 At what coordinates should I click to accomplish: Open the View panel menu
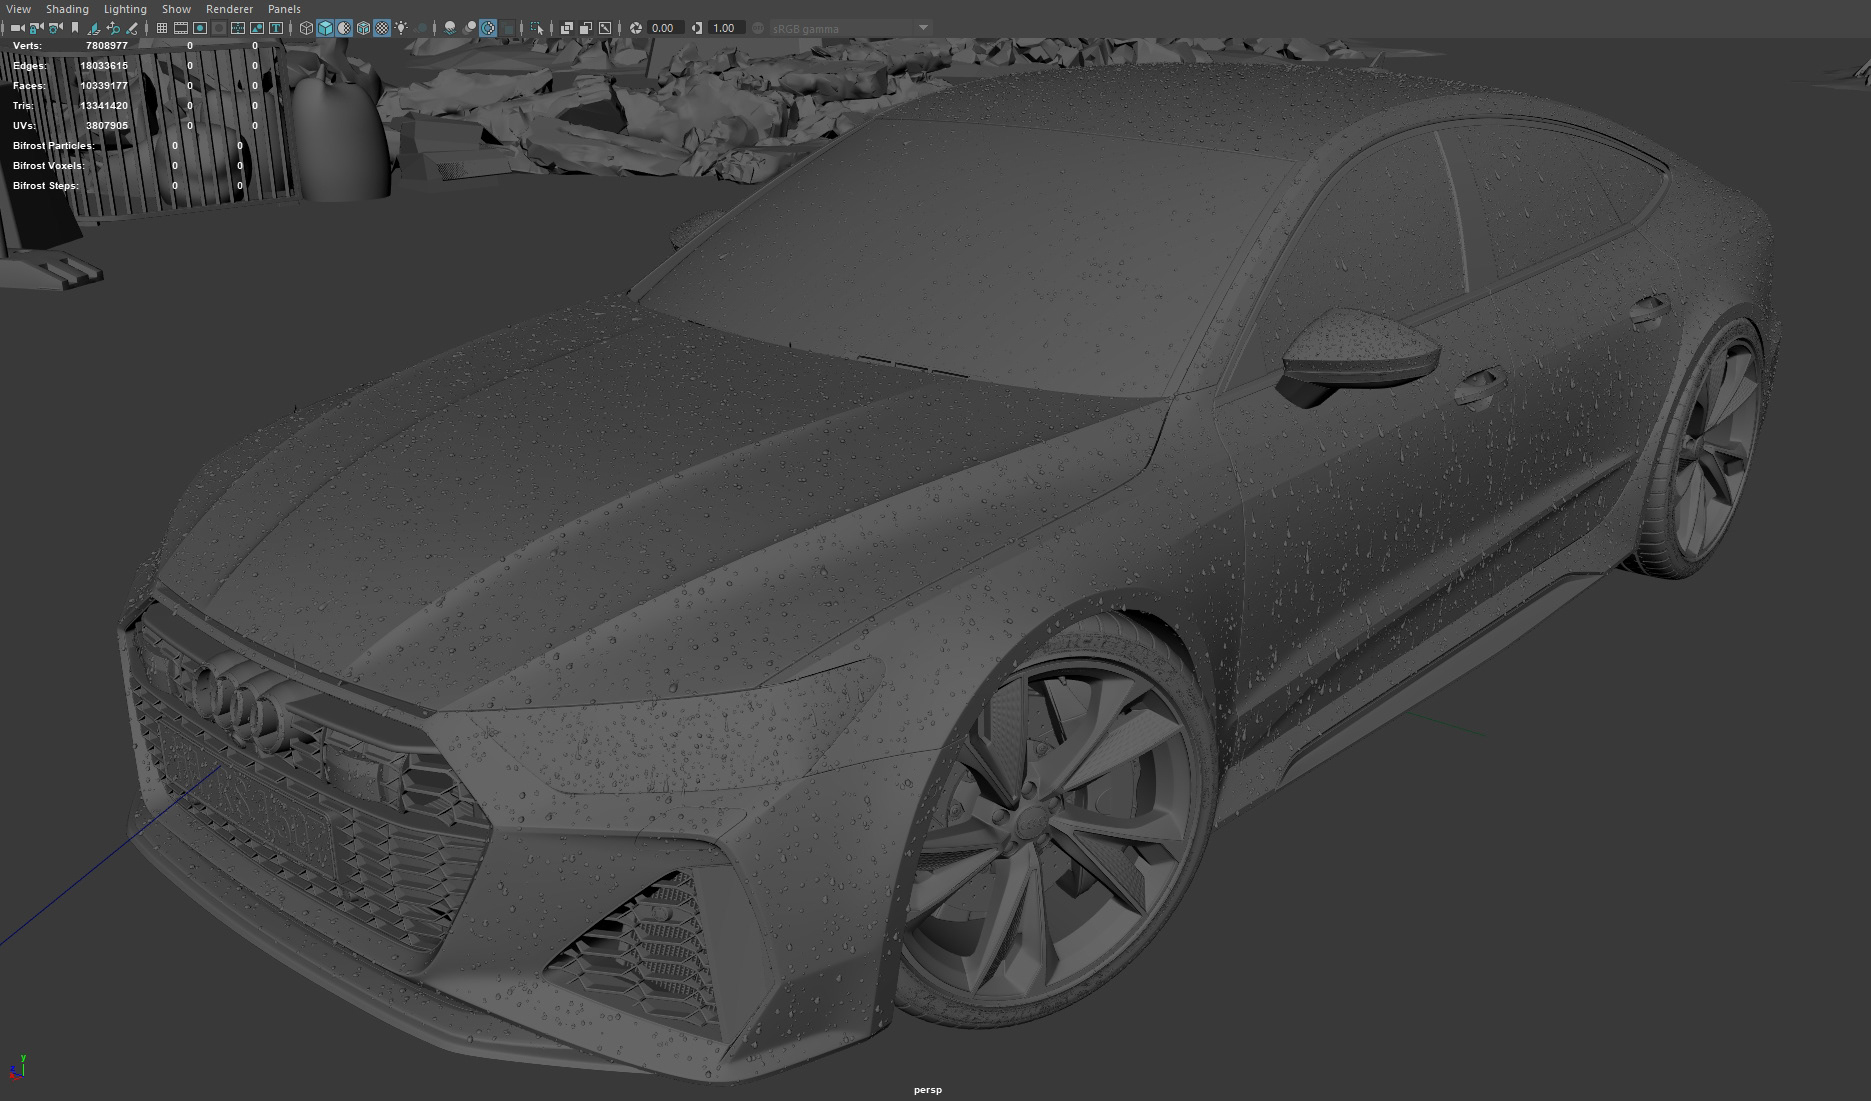tap(18, 9)
